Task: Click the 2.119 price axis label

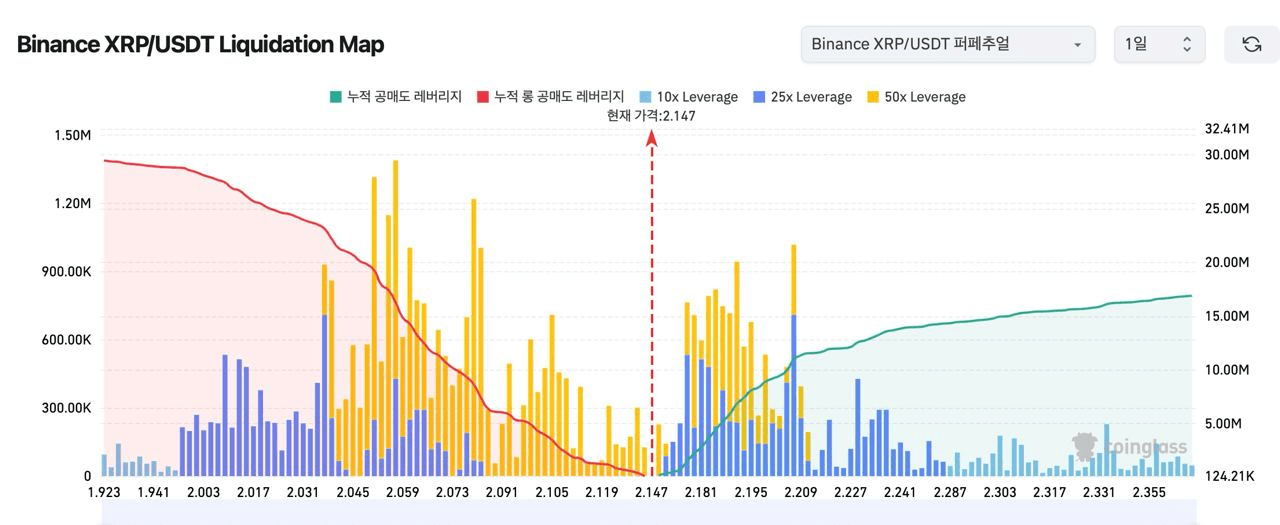Action: pos(602,492)
